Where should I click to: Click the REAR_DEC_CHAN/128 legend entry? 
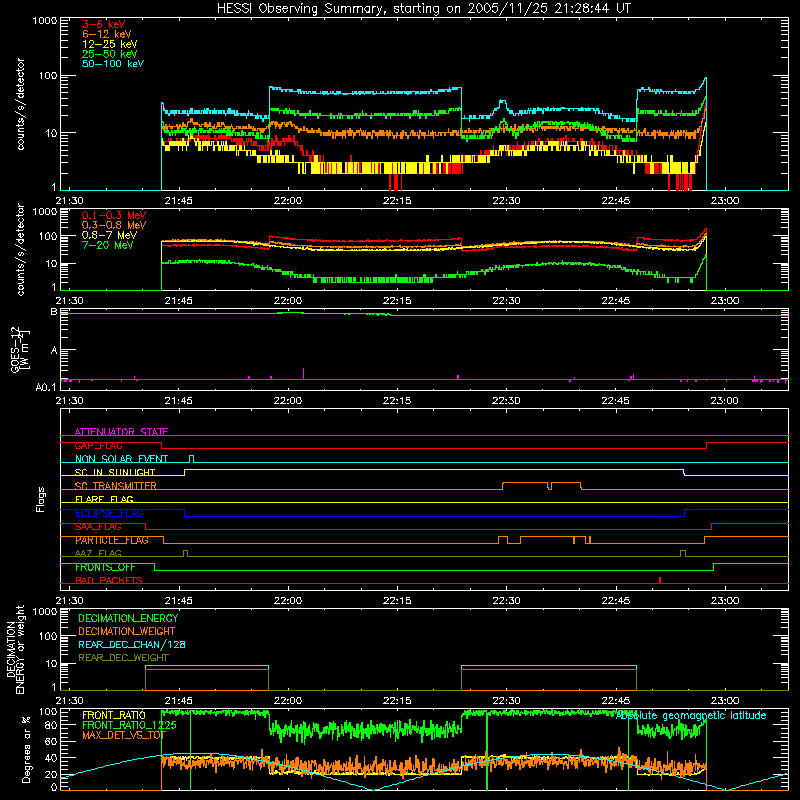[x=132, y=644]
